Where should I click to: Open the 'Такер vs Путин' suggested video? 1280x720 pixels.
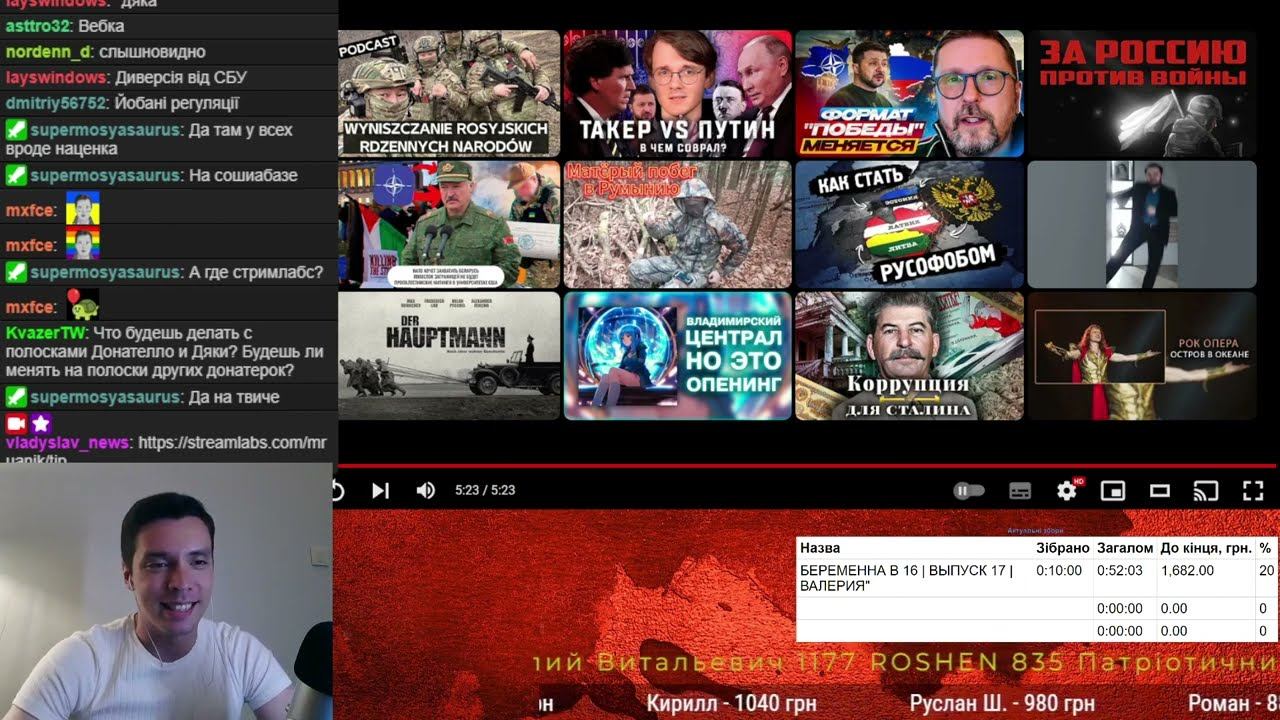click(677, 93)
